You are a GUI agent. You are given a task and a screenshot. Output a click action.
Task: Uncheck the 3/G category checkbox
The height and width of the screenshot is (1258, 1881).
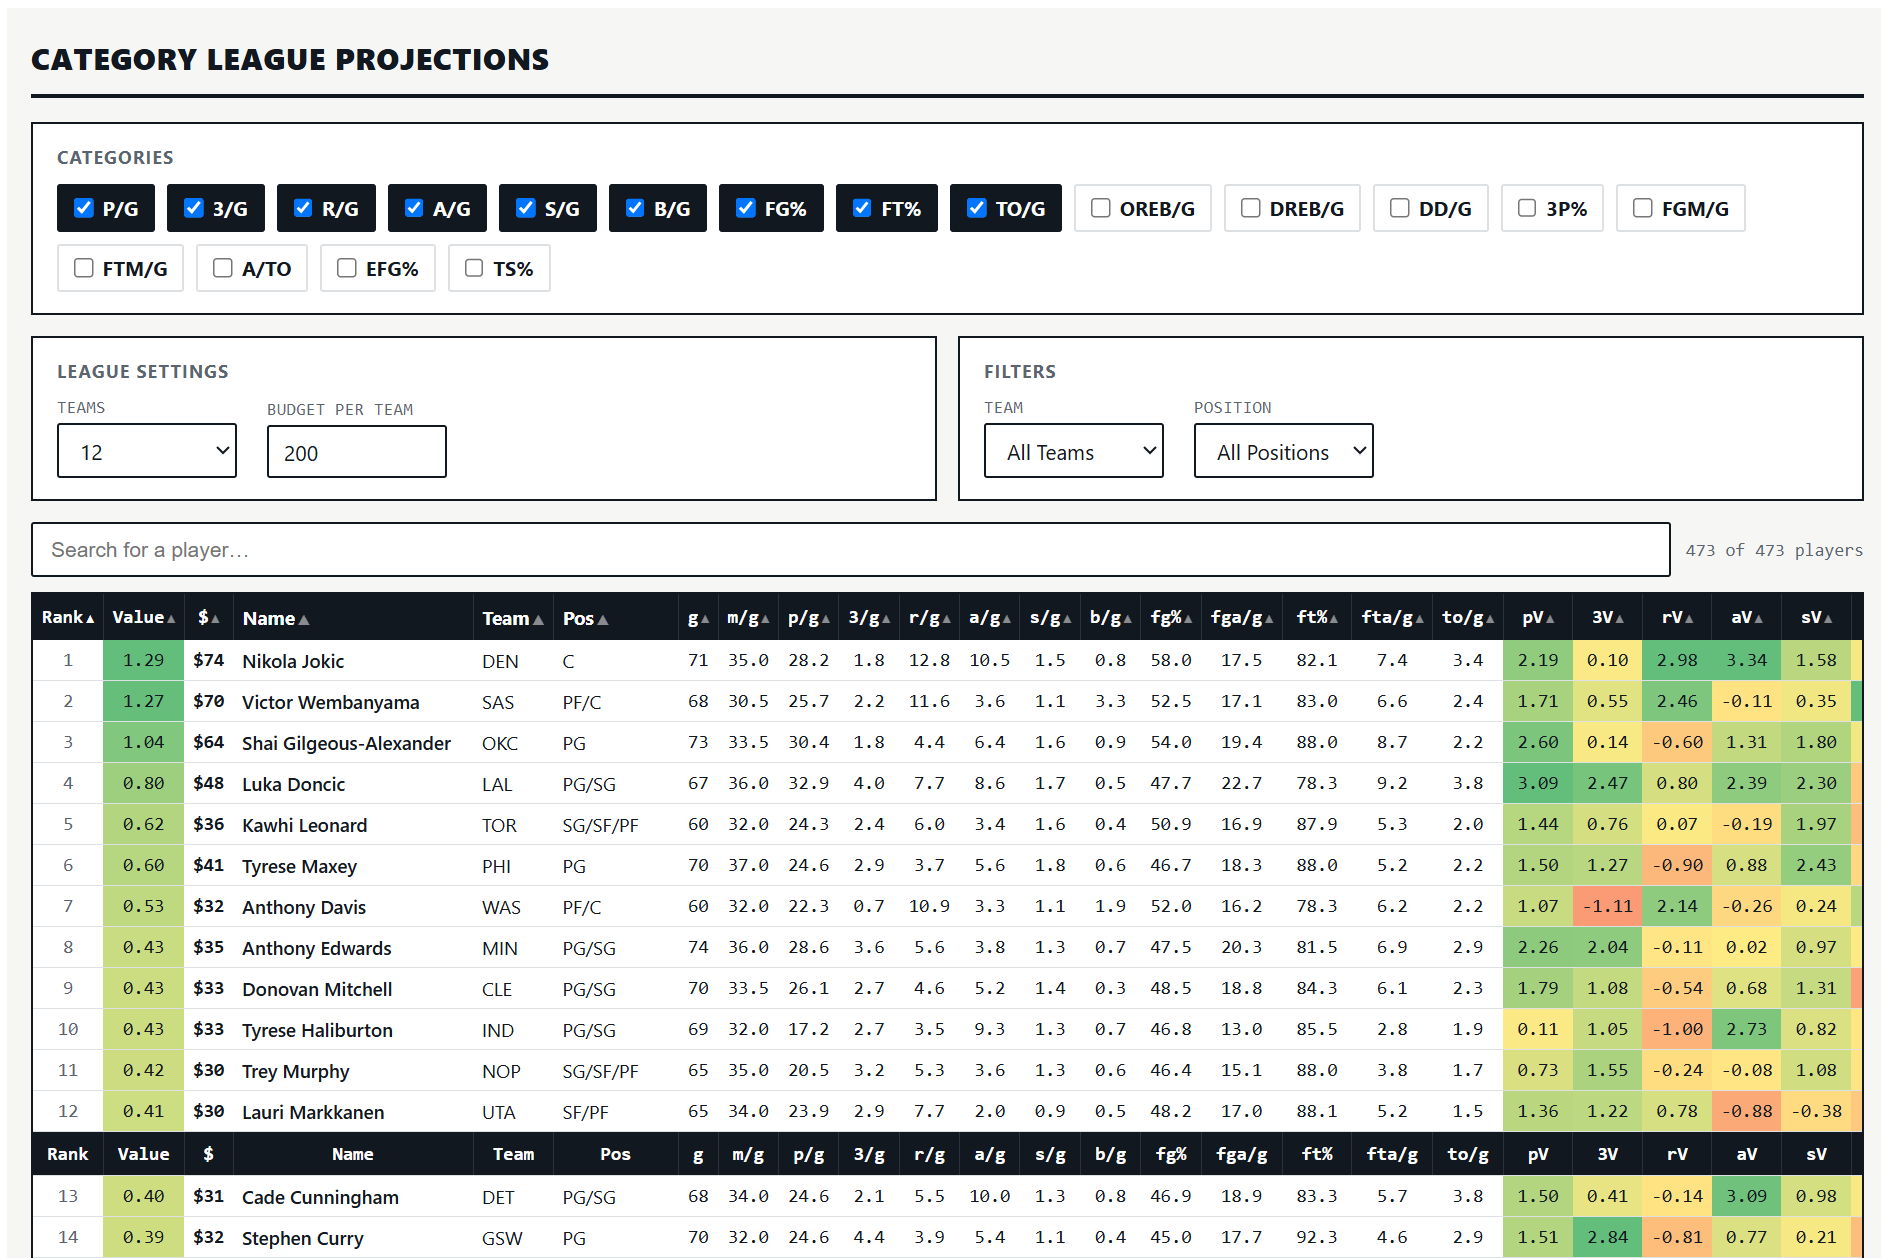(x=194, y=208)
